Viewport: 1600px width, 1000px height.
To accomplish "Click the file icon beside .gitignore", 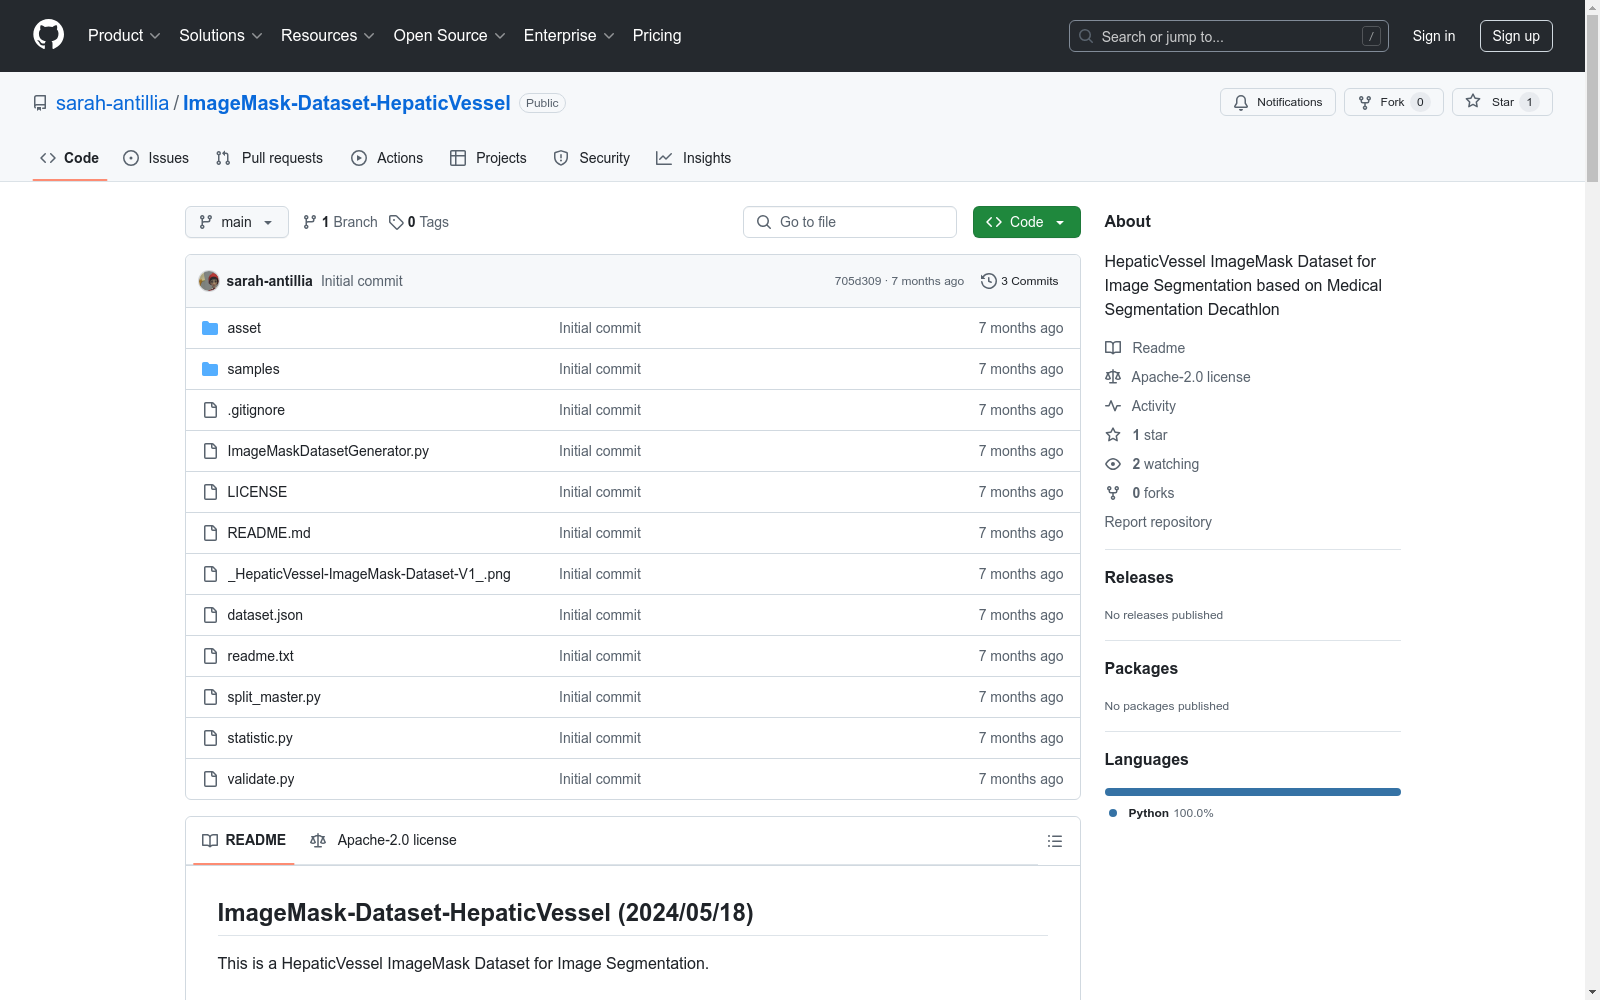I will coord(210,410).
